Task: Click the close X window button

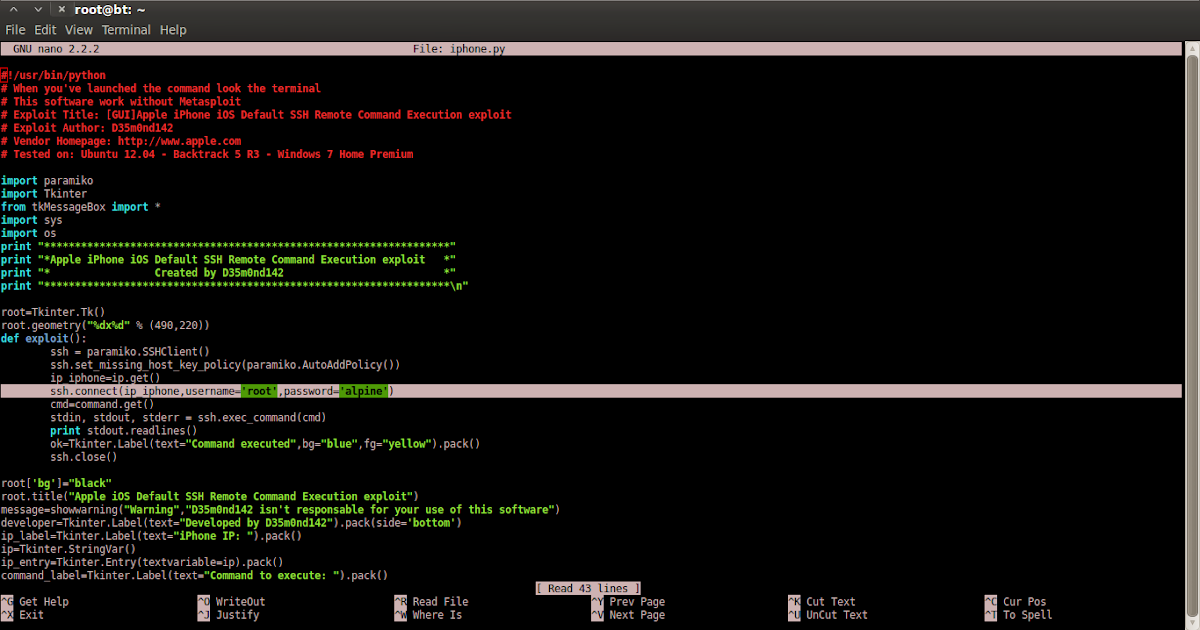Action: click(60, 9)
